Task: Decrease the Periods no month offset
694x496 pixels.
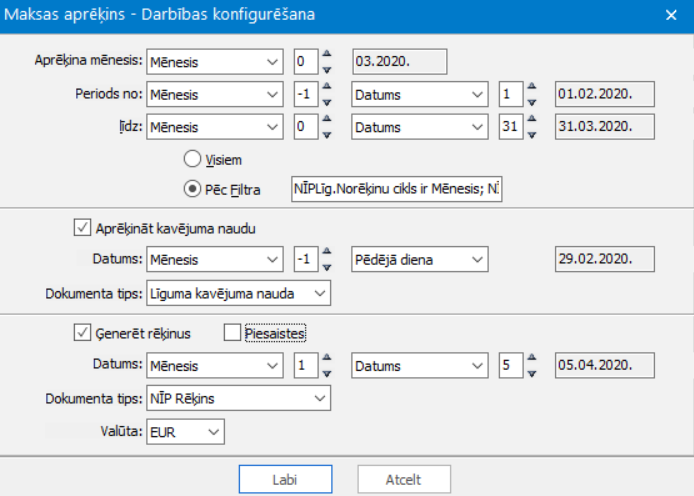Action: [x=327, y=101]
